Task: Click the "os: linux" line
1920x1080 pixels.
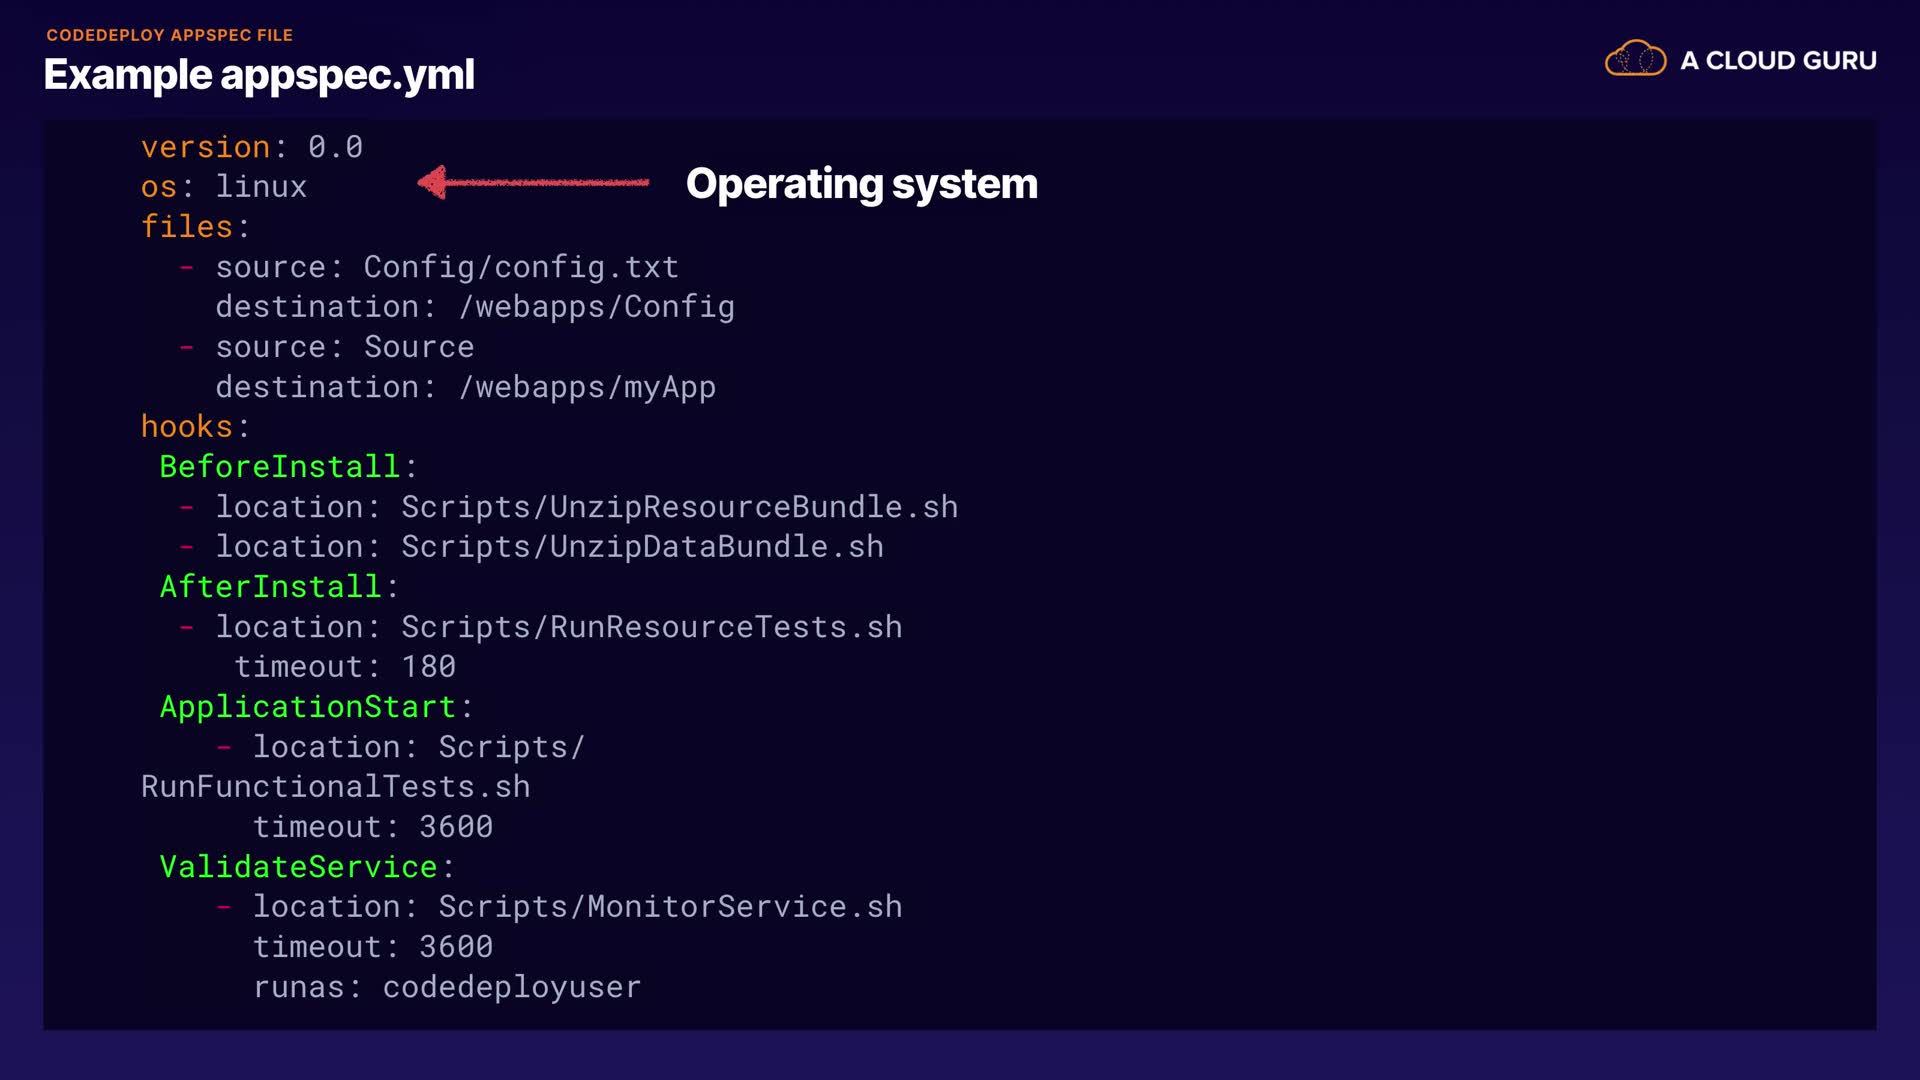Action: [x=223, y=187]
